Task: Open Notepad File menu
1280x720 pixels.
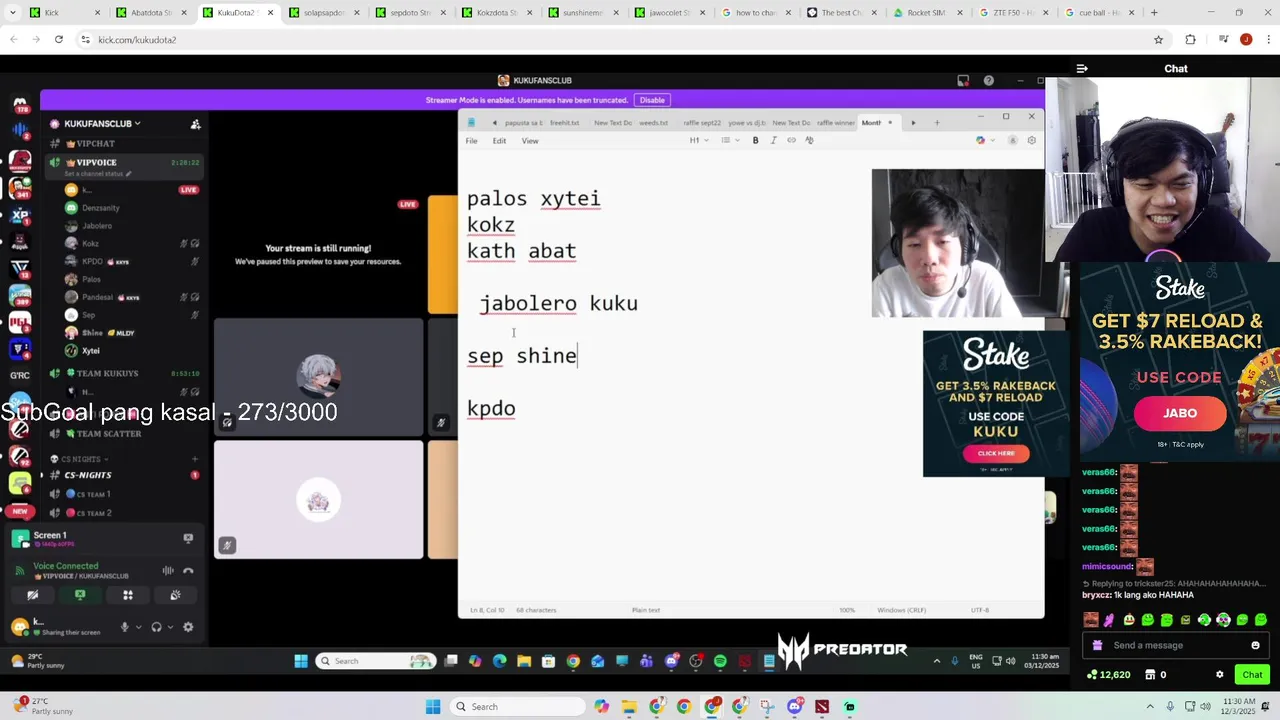Action: click(471, 141)
